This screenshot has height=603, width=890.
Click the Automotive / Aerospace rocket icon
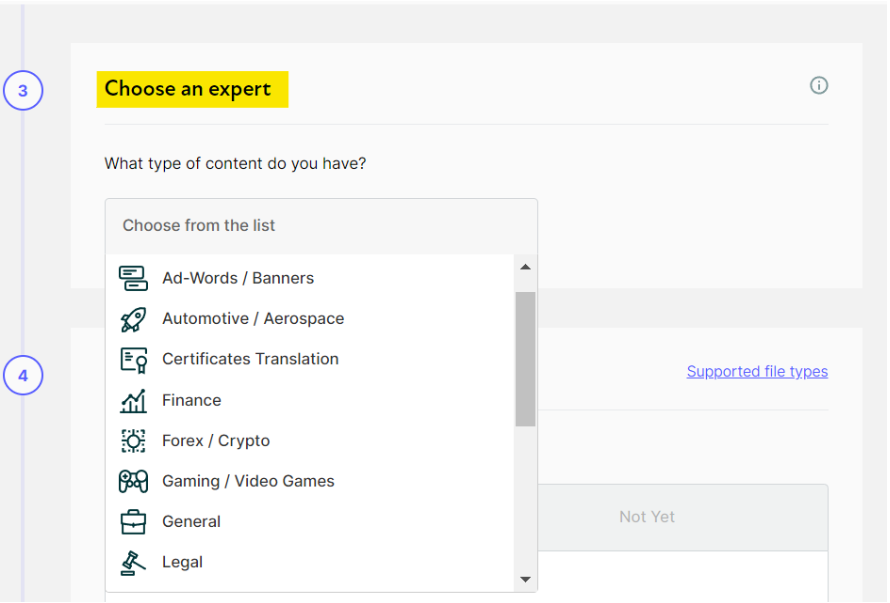[133, 319]
